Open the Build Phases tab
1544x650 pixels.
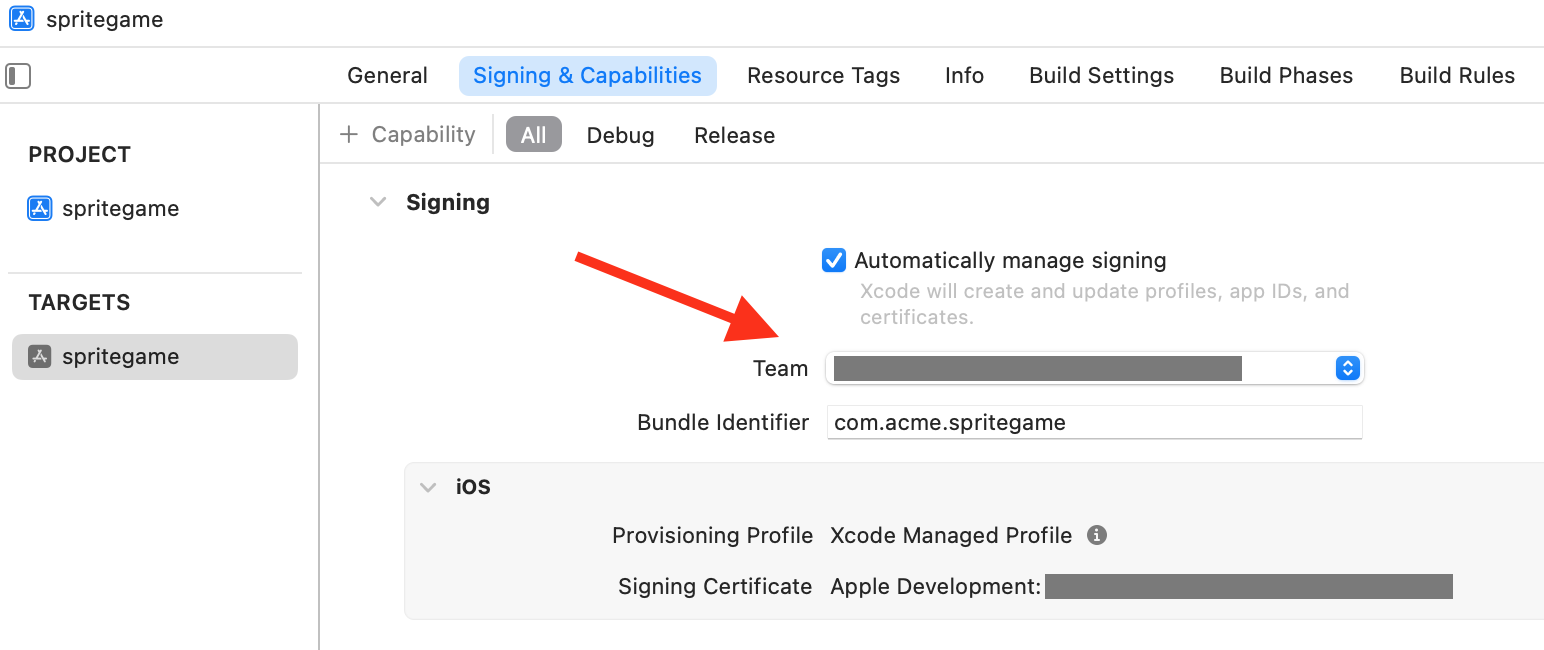[x=1286, y=75]
